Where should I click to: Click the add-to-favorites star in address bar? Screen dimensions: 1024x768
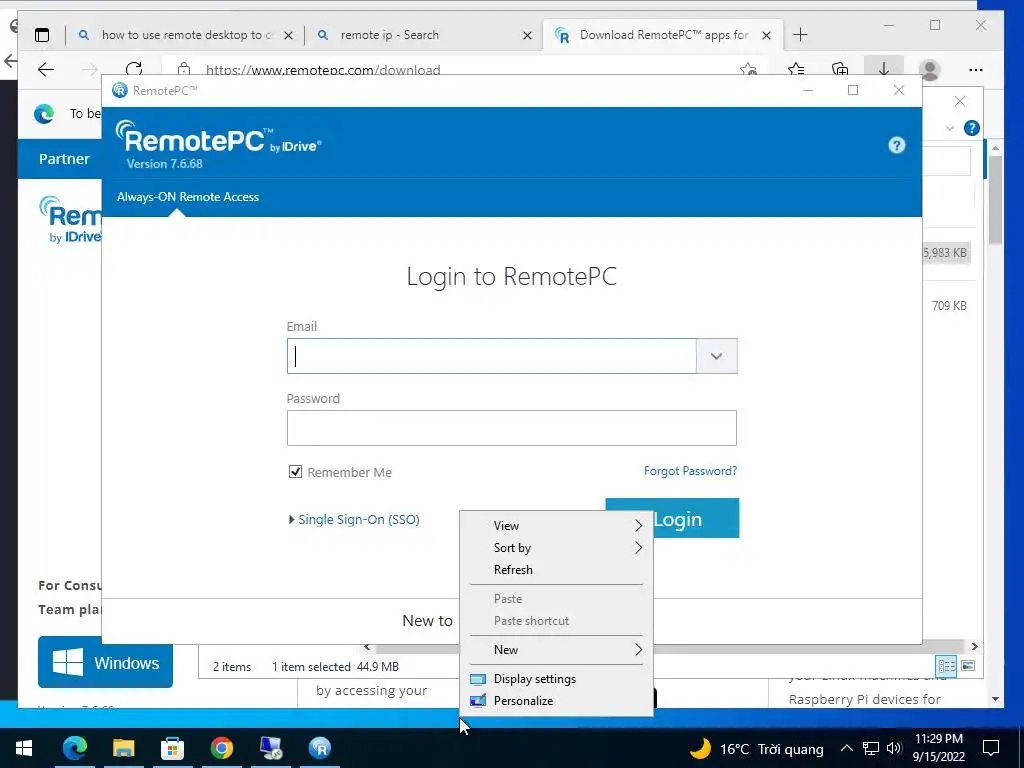point(748,69)
